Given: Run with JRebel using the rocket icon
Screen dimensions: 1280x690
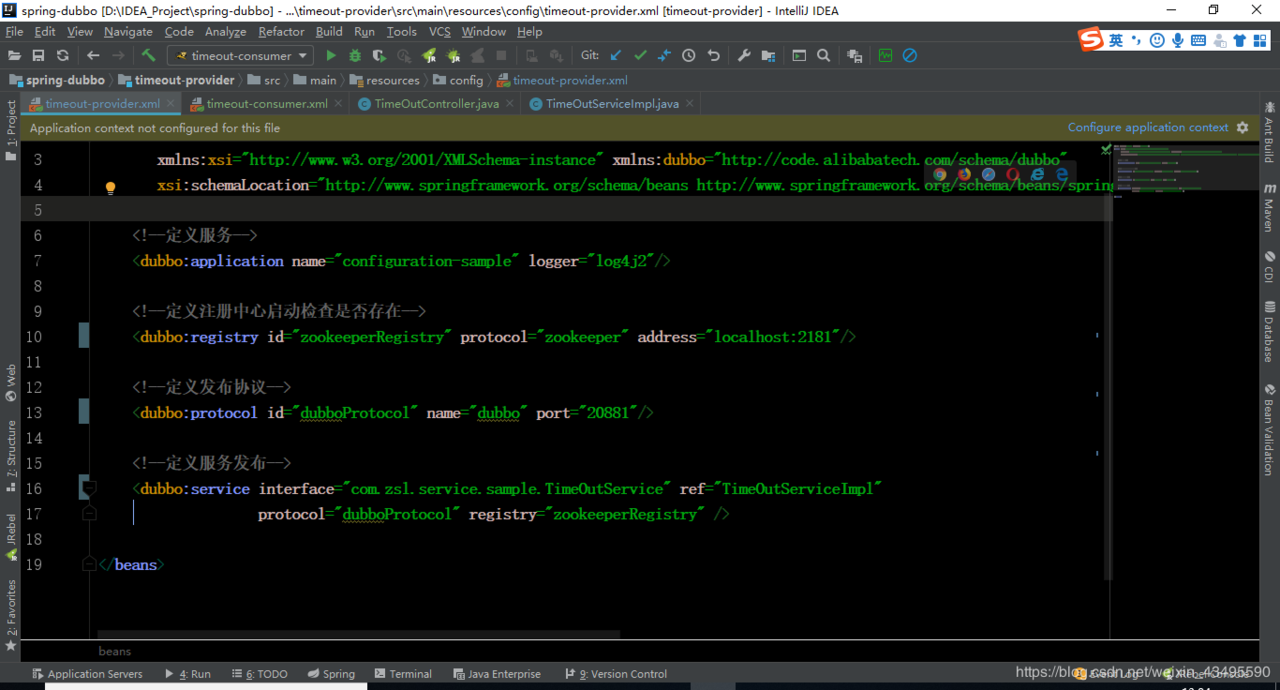Looking at the screenshot, I should pyautogui.click(x=429, y=56).
